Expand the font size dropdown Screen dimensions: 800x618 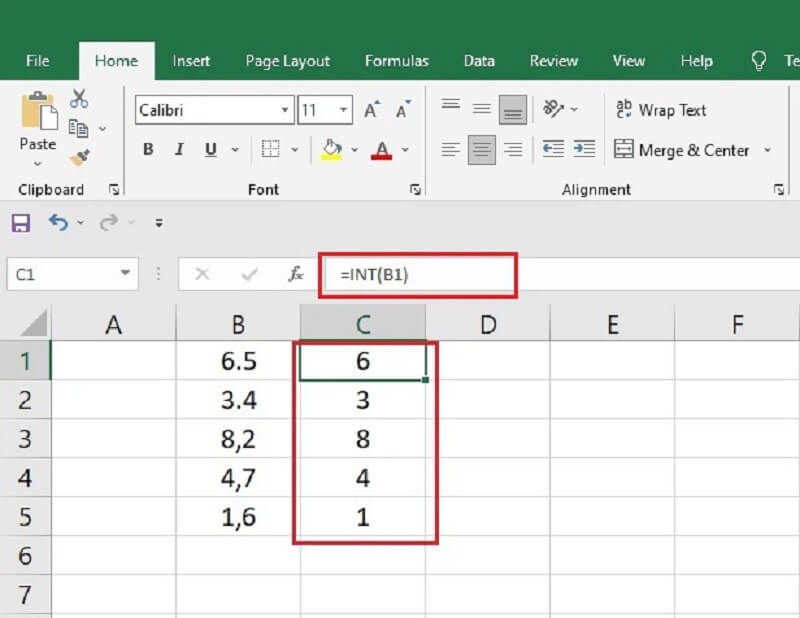point(345,110)
